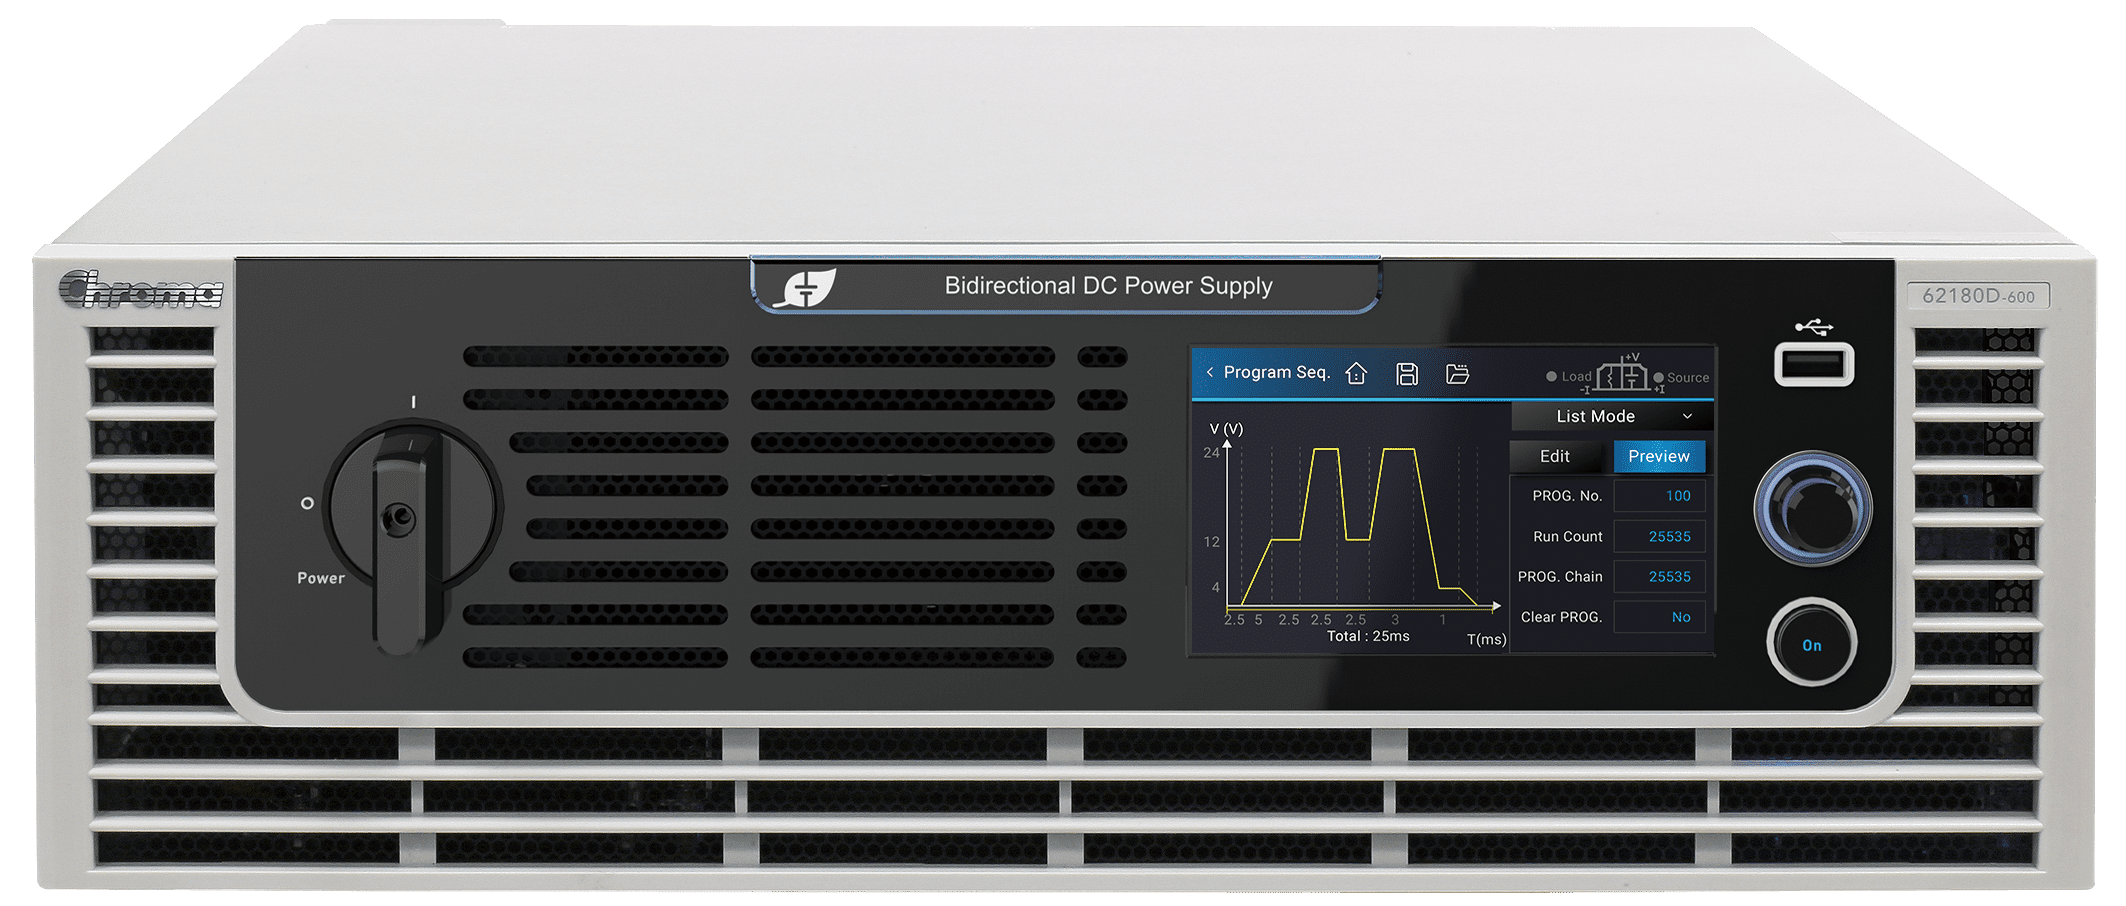Tap the 'PROG. Chain' label
Viewport: 2126px width, 906px height.
coord(1560,577)
